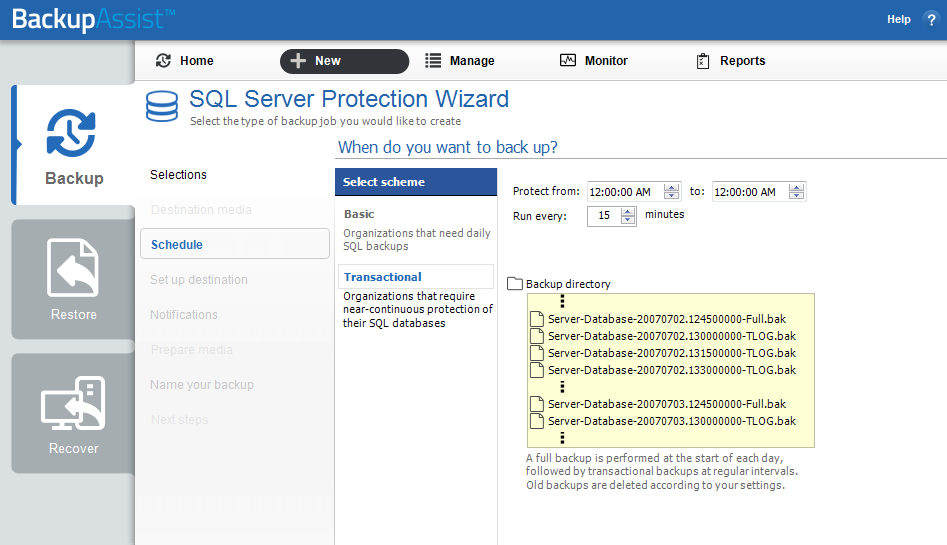947x545 pixels.
Task: Decrease the Protect from time
Action: [671, 196]
